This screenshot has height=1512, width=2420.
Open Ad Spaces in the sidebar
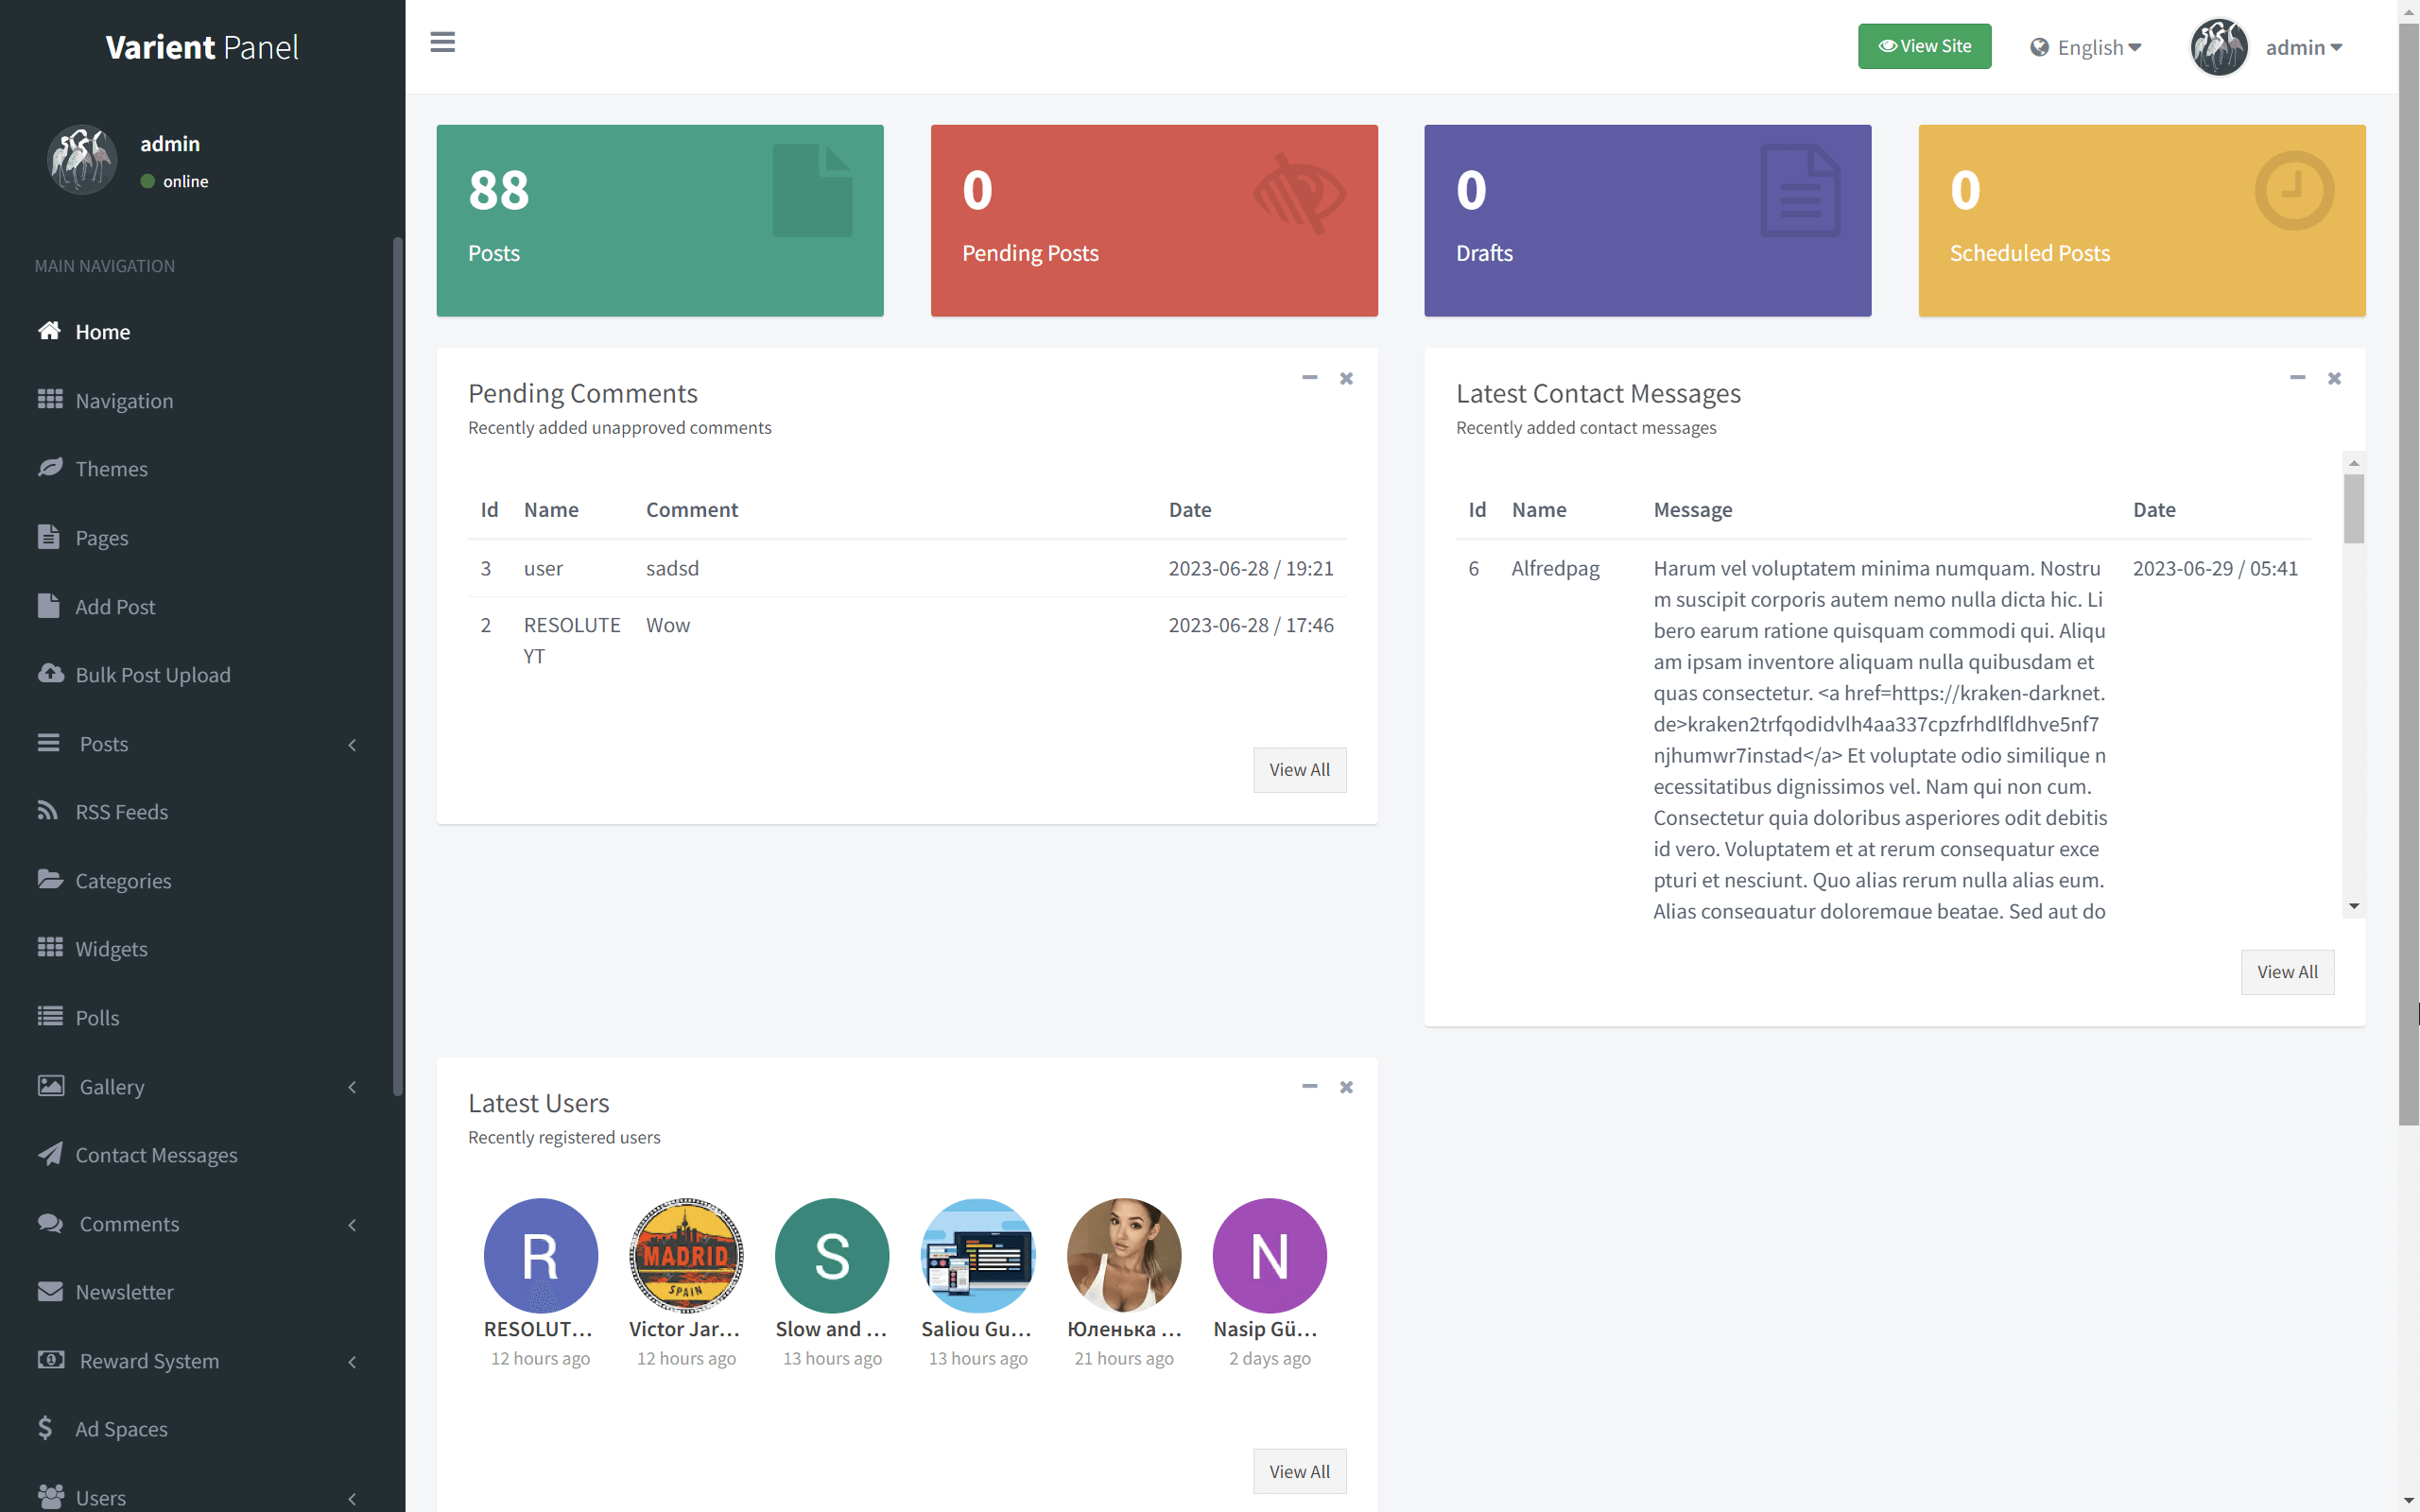pyautogui.click(x=121, y=1428)
